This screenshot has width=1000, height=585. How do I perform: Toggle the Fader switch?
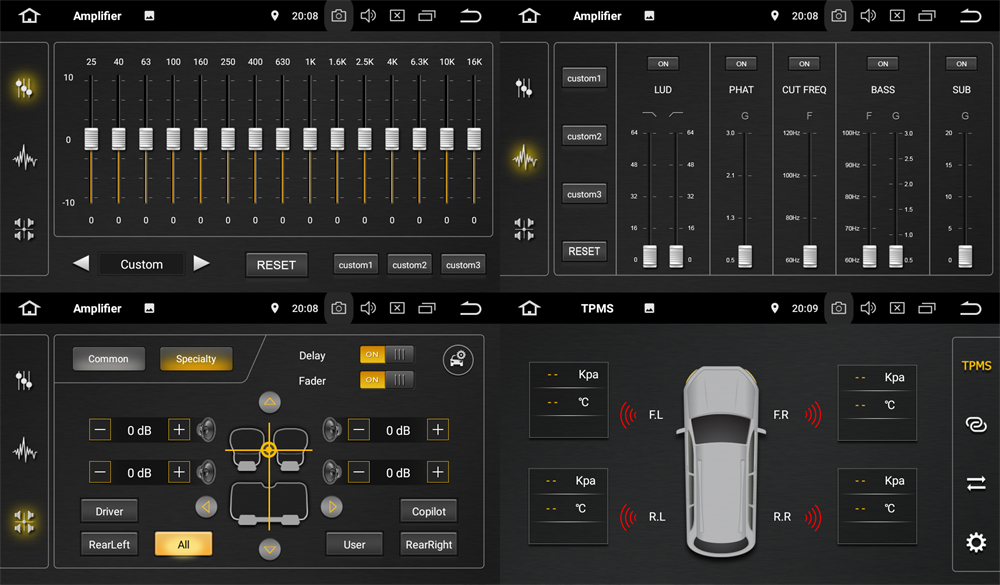point(386,380)
